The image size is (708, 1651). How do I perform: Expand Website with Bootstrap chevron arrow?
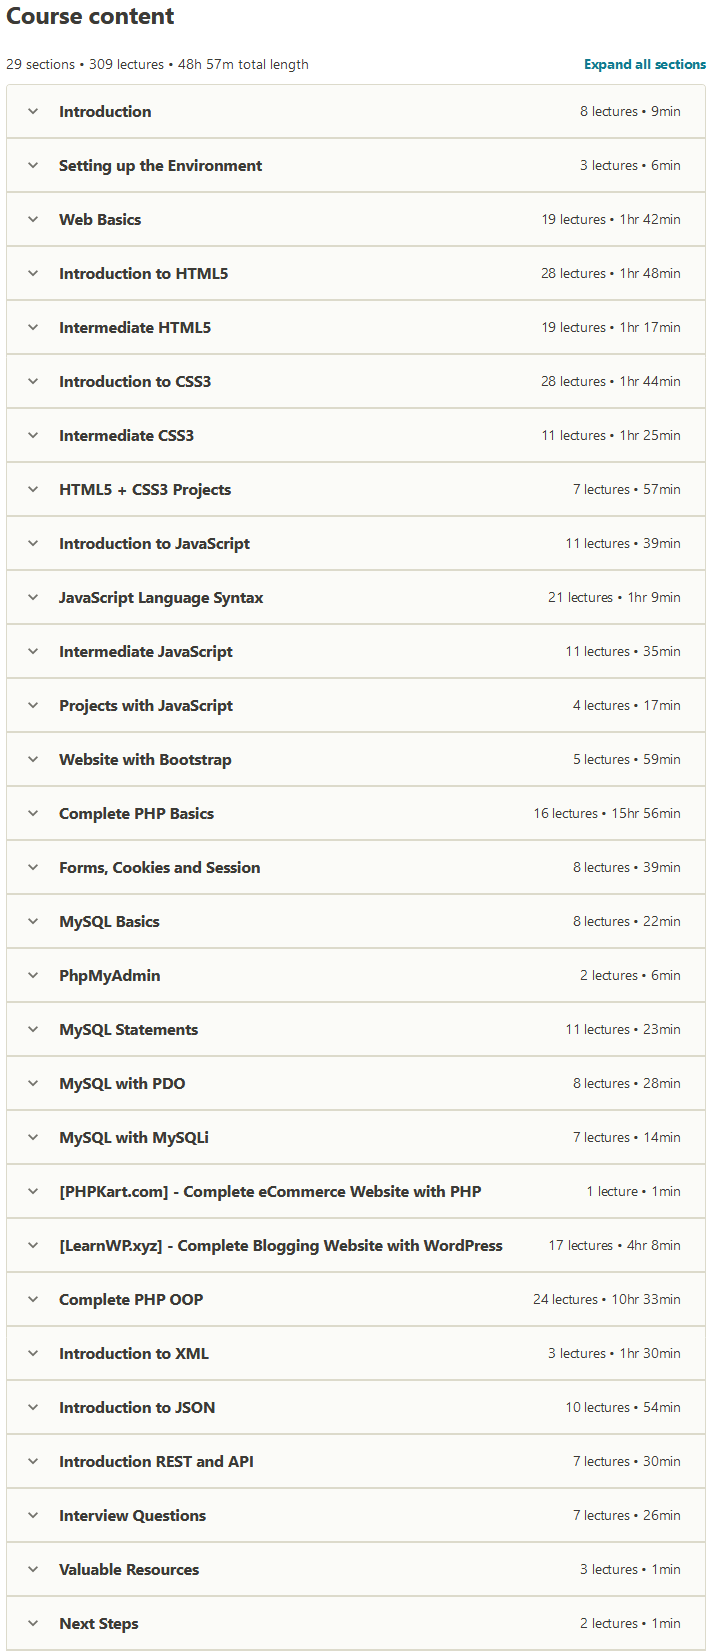pyautogui.click(x=33, y=760)
